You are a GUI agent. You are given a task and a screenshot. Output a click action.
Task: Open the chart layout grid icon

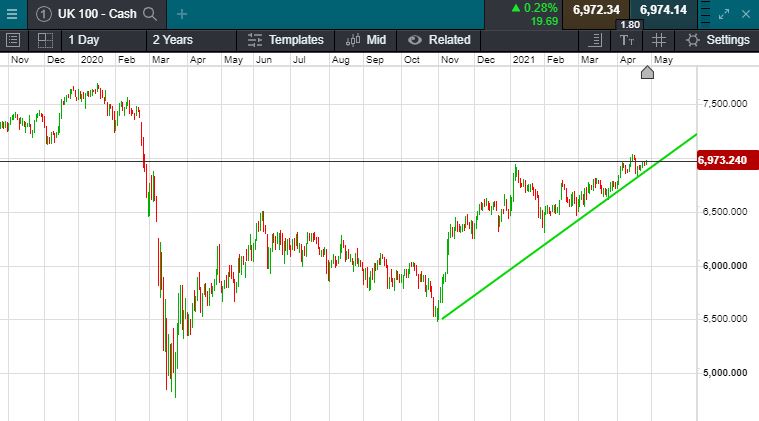pos(44,40)
